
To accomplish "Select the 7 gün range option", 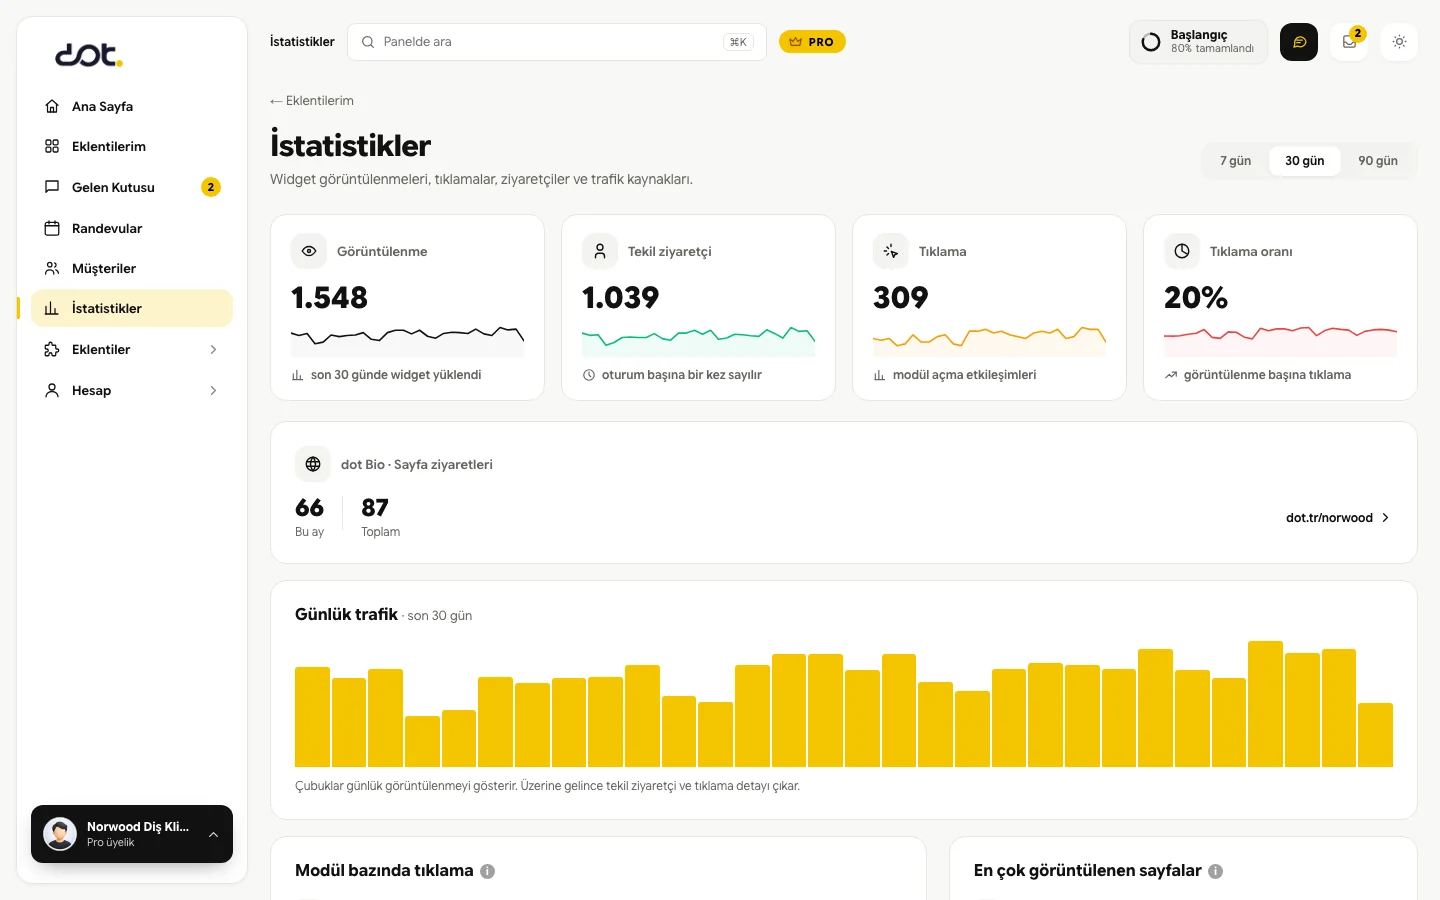I will pos(1235,161).
